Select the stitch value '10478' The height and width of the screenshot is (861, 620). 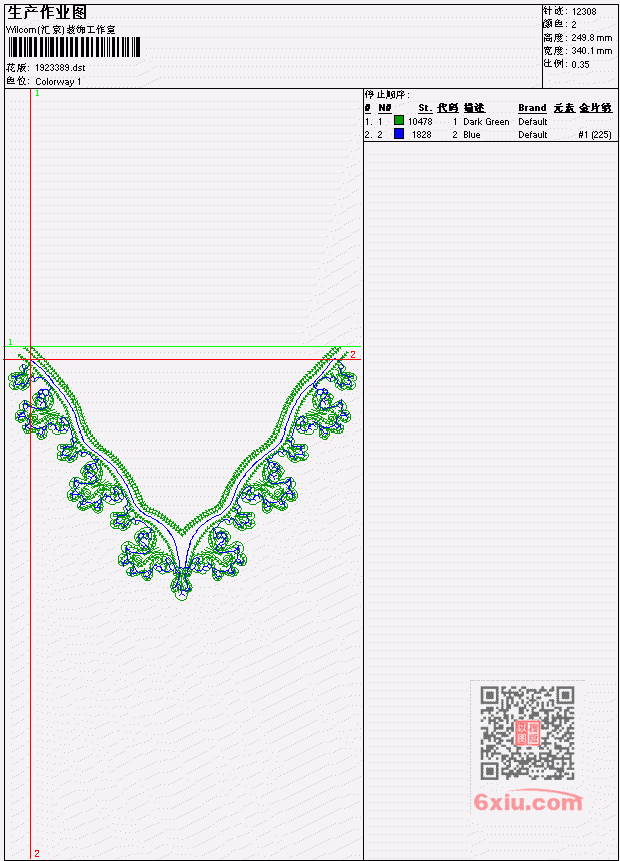pos(420,121)
